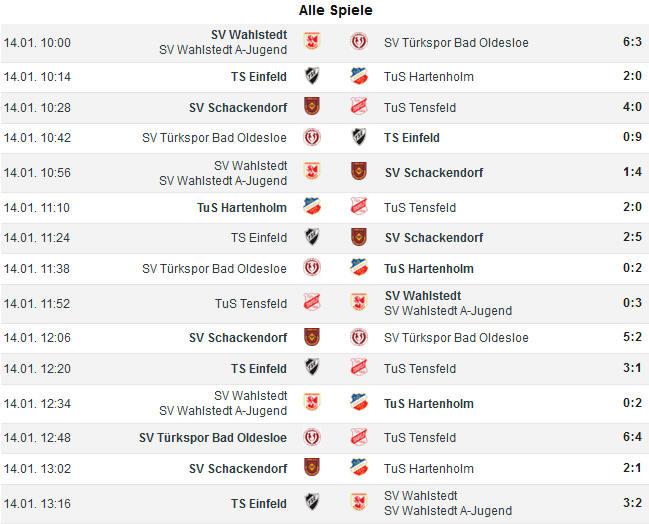Open the 6:3 result of first match
The height and width of the screenshot is (524, 649).
(632, 41)
